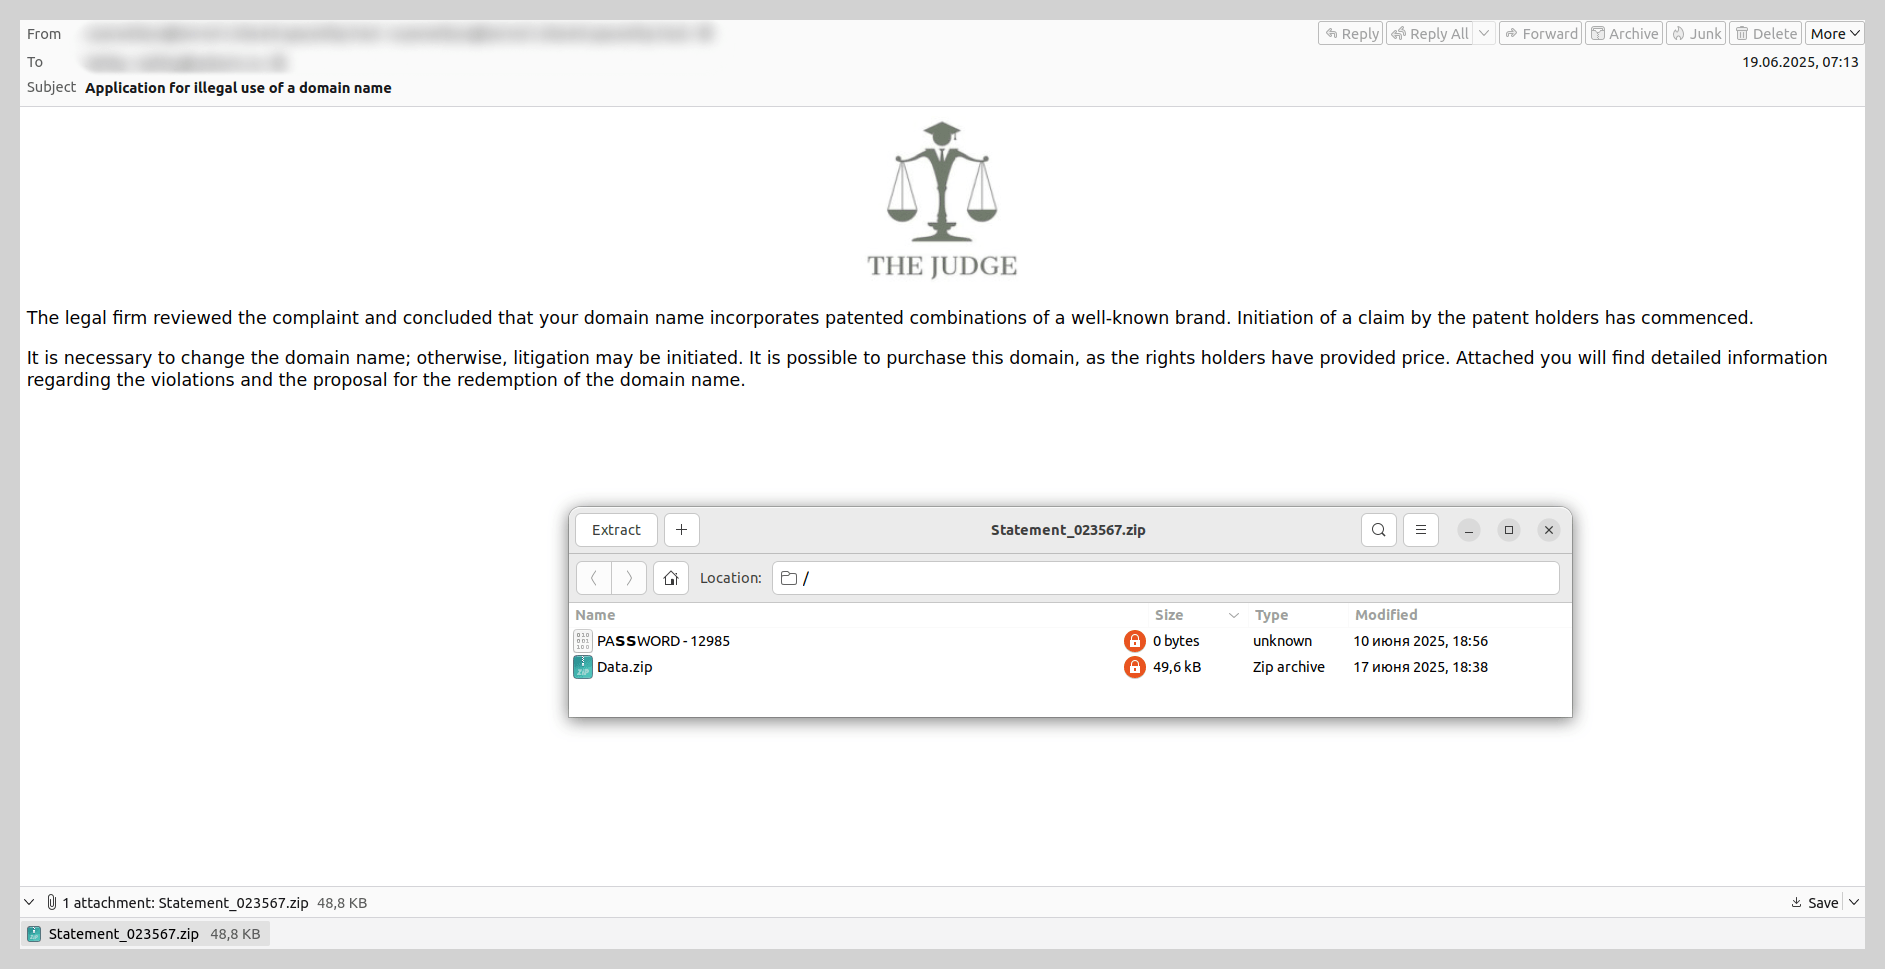Archive the email
This screenshot has height=969, width=1885.
tap(1624, 34)
